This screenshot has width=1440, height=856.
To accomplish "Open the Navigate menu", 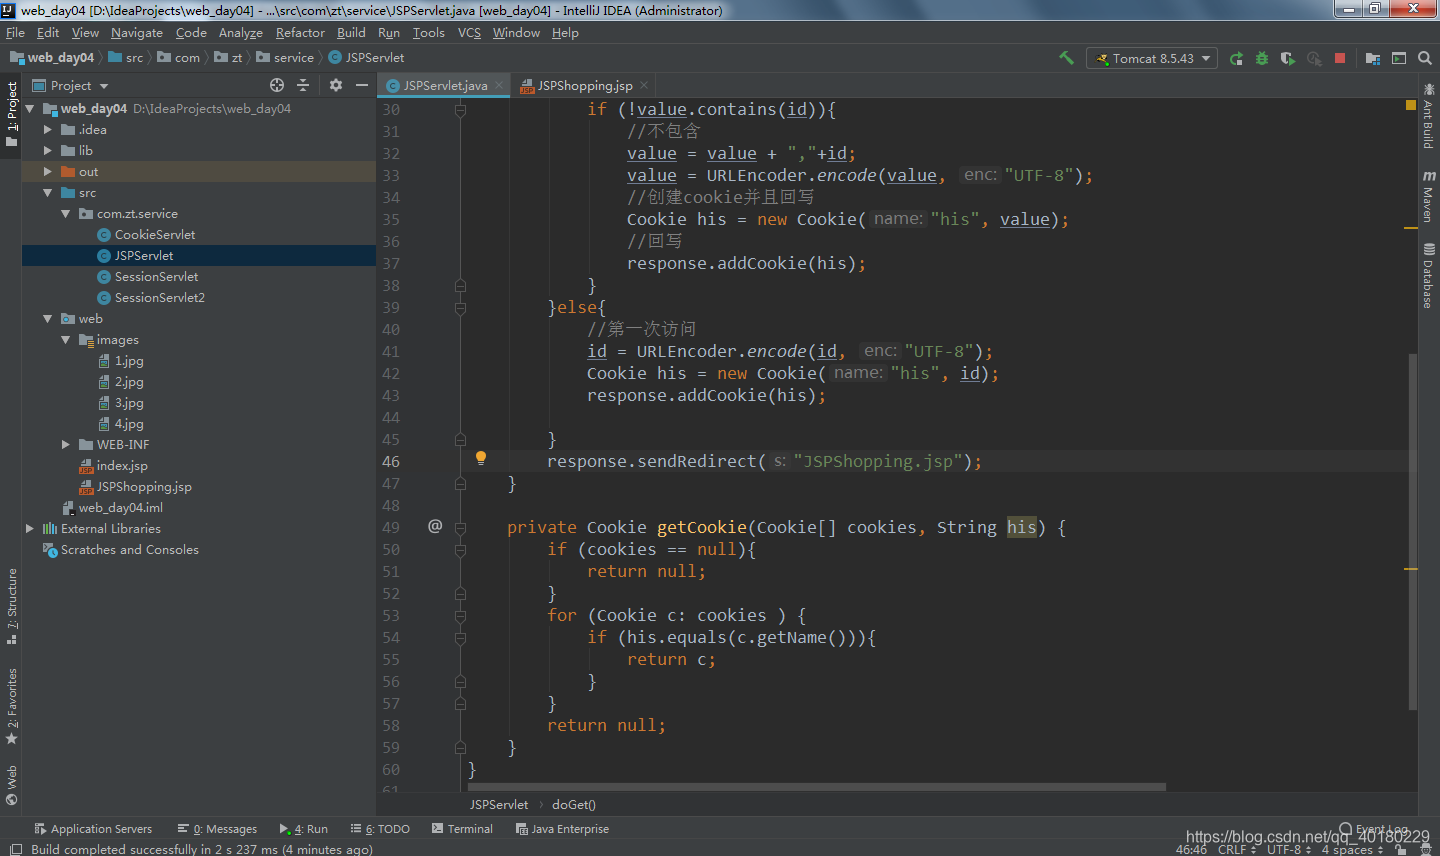I will (x=137, y=32).
